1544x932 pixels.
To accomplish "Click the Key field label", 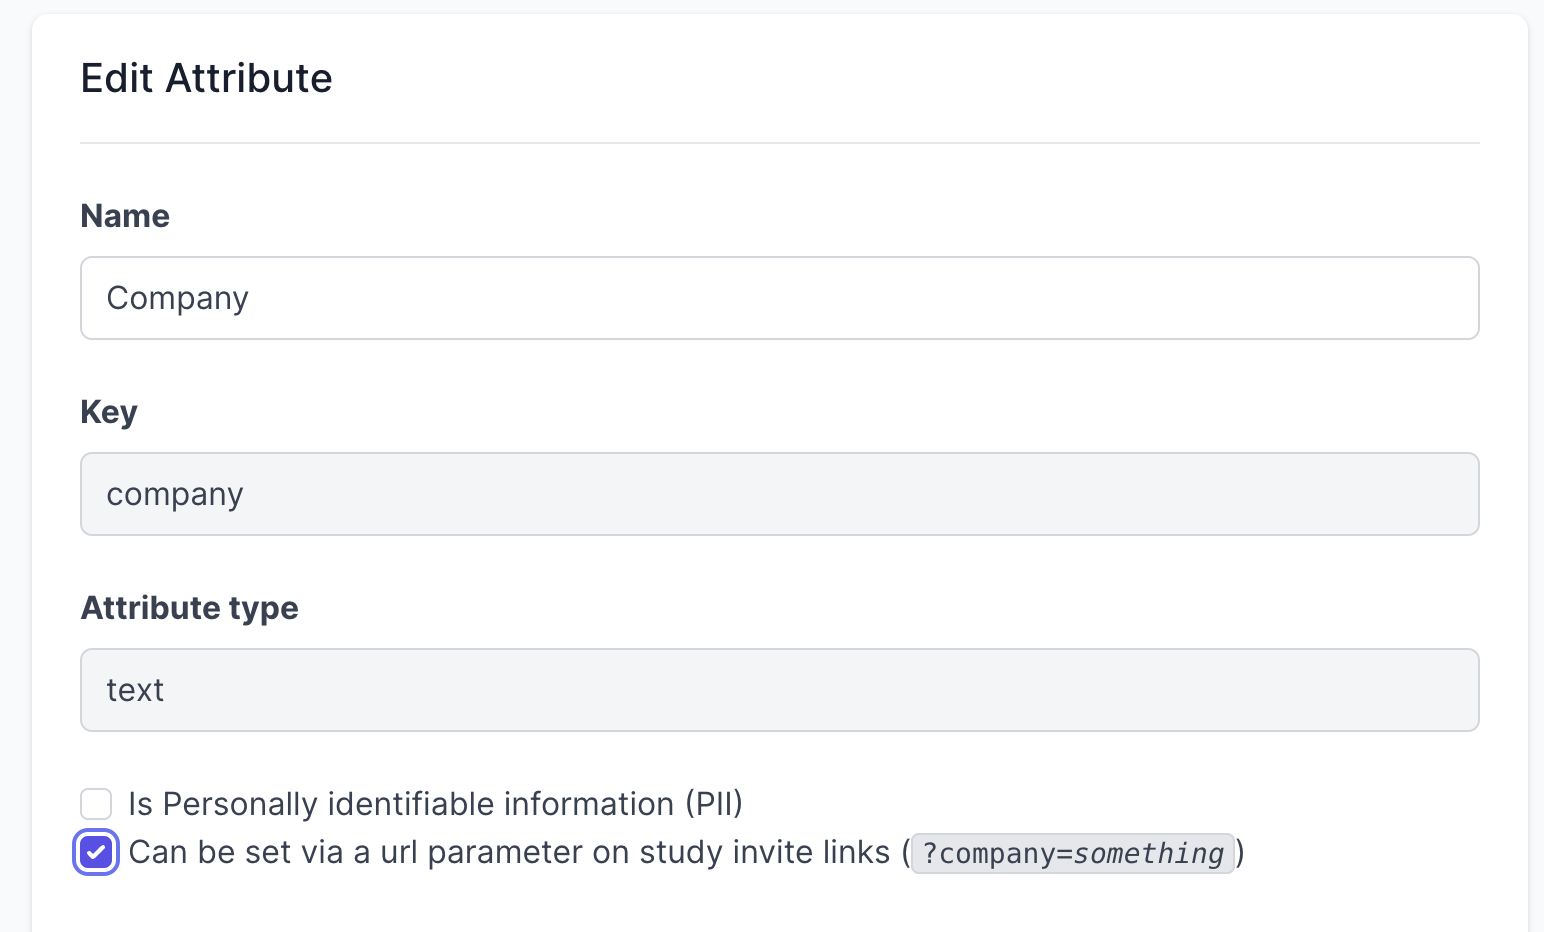I will click(109, 412).
